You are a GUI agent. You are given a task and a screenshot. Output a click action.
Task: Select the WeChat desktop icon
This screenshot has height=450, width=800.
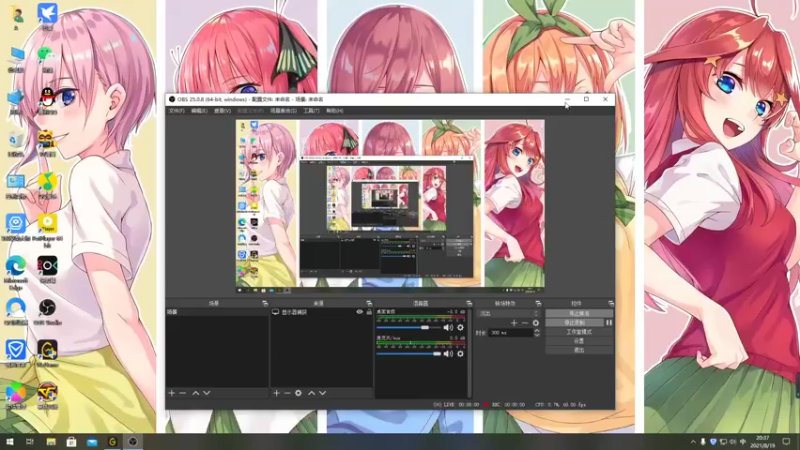point(47,58)
